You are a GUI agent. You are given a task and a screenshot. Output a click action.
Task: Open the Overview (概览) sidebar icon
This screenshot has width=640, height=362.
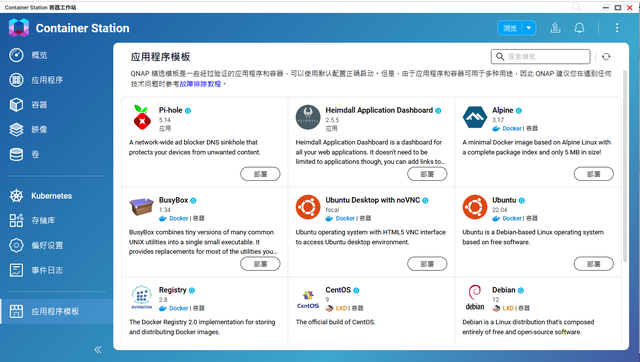point(16,55)
